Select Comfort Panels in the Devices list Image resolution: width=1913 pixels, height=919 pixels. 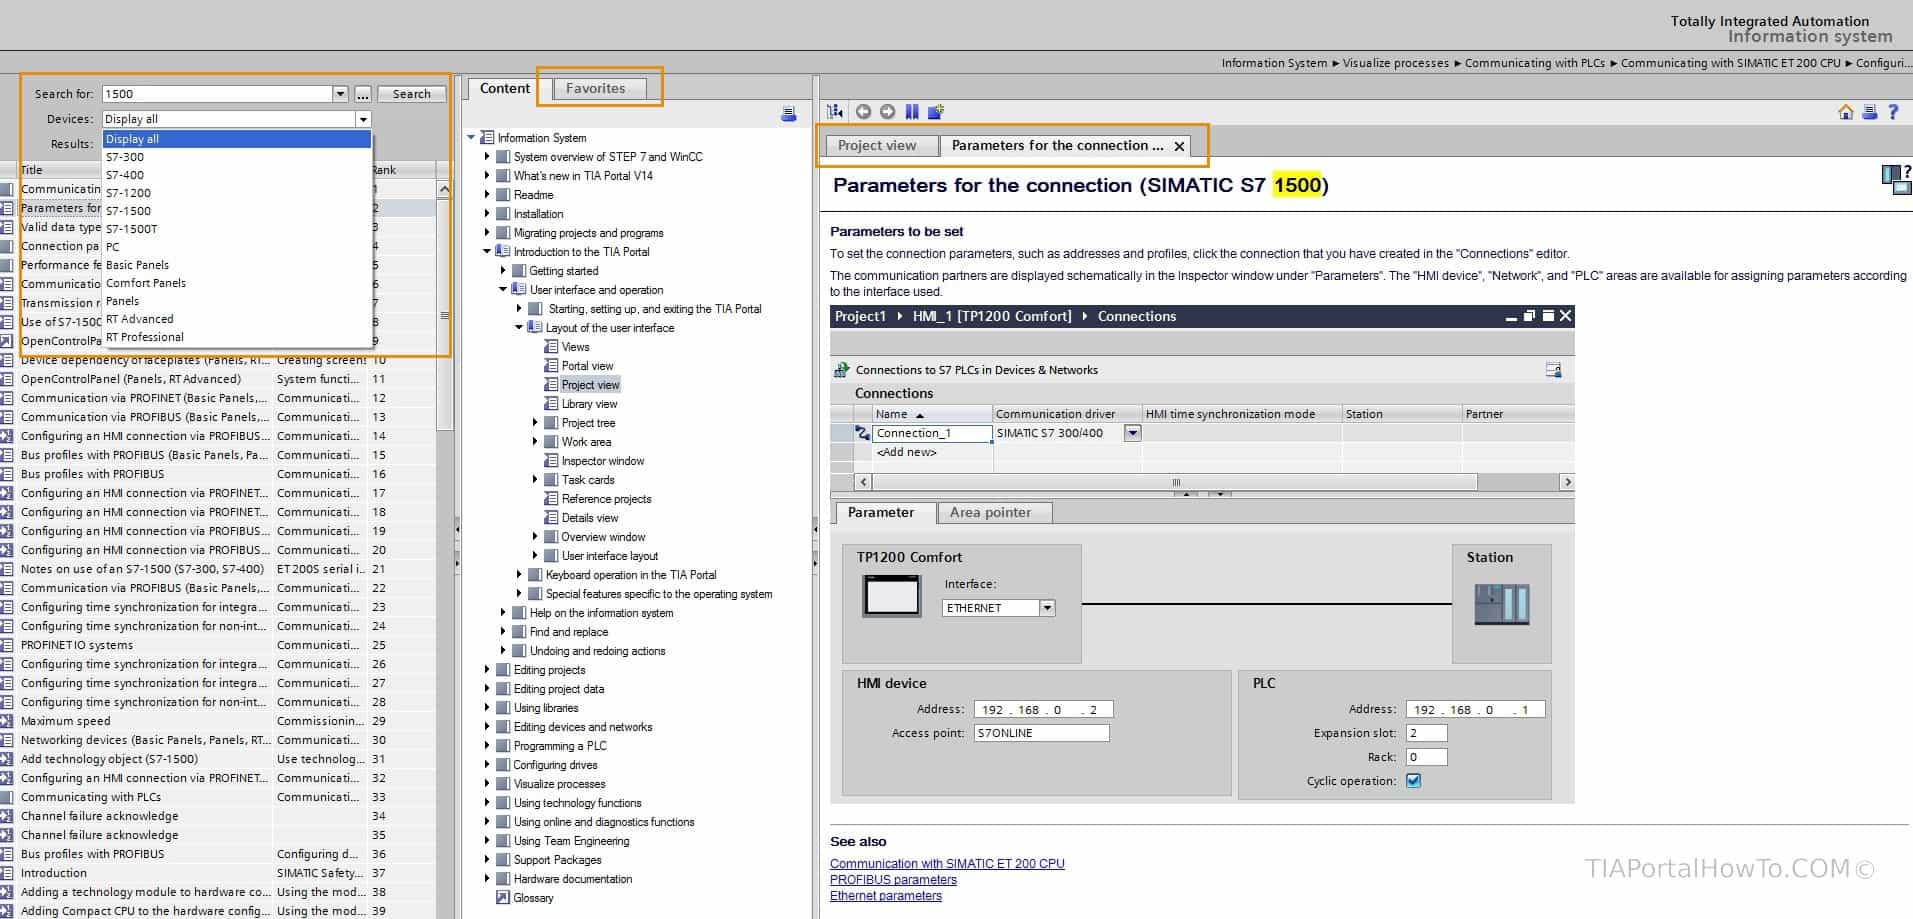coord(145,283)
